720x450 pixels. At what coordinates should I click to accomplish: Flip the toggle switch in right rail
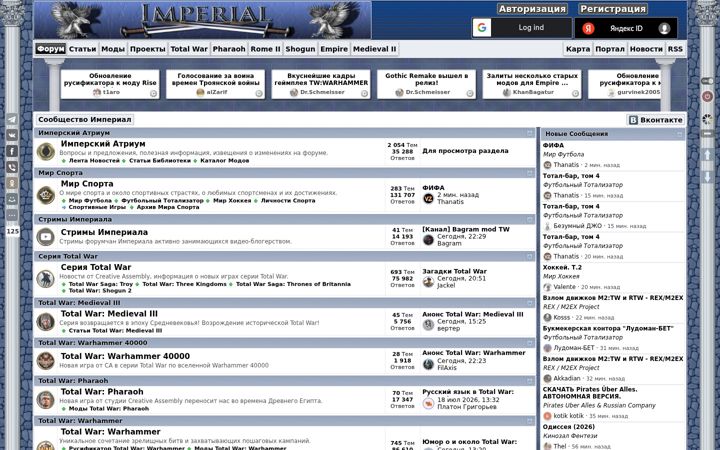coord(707,81)
